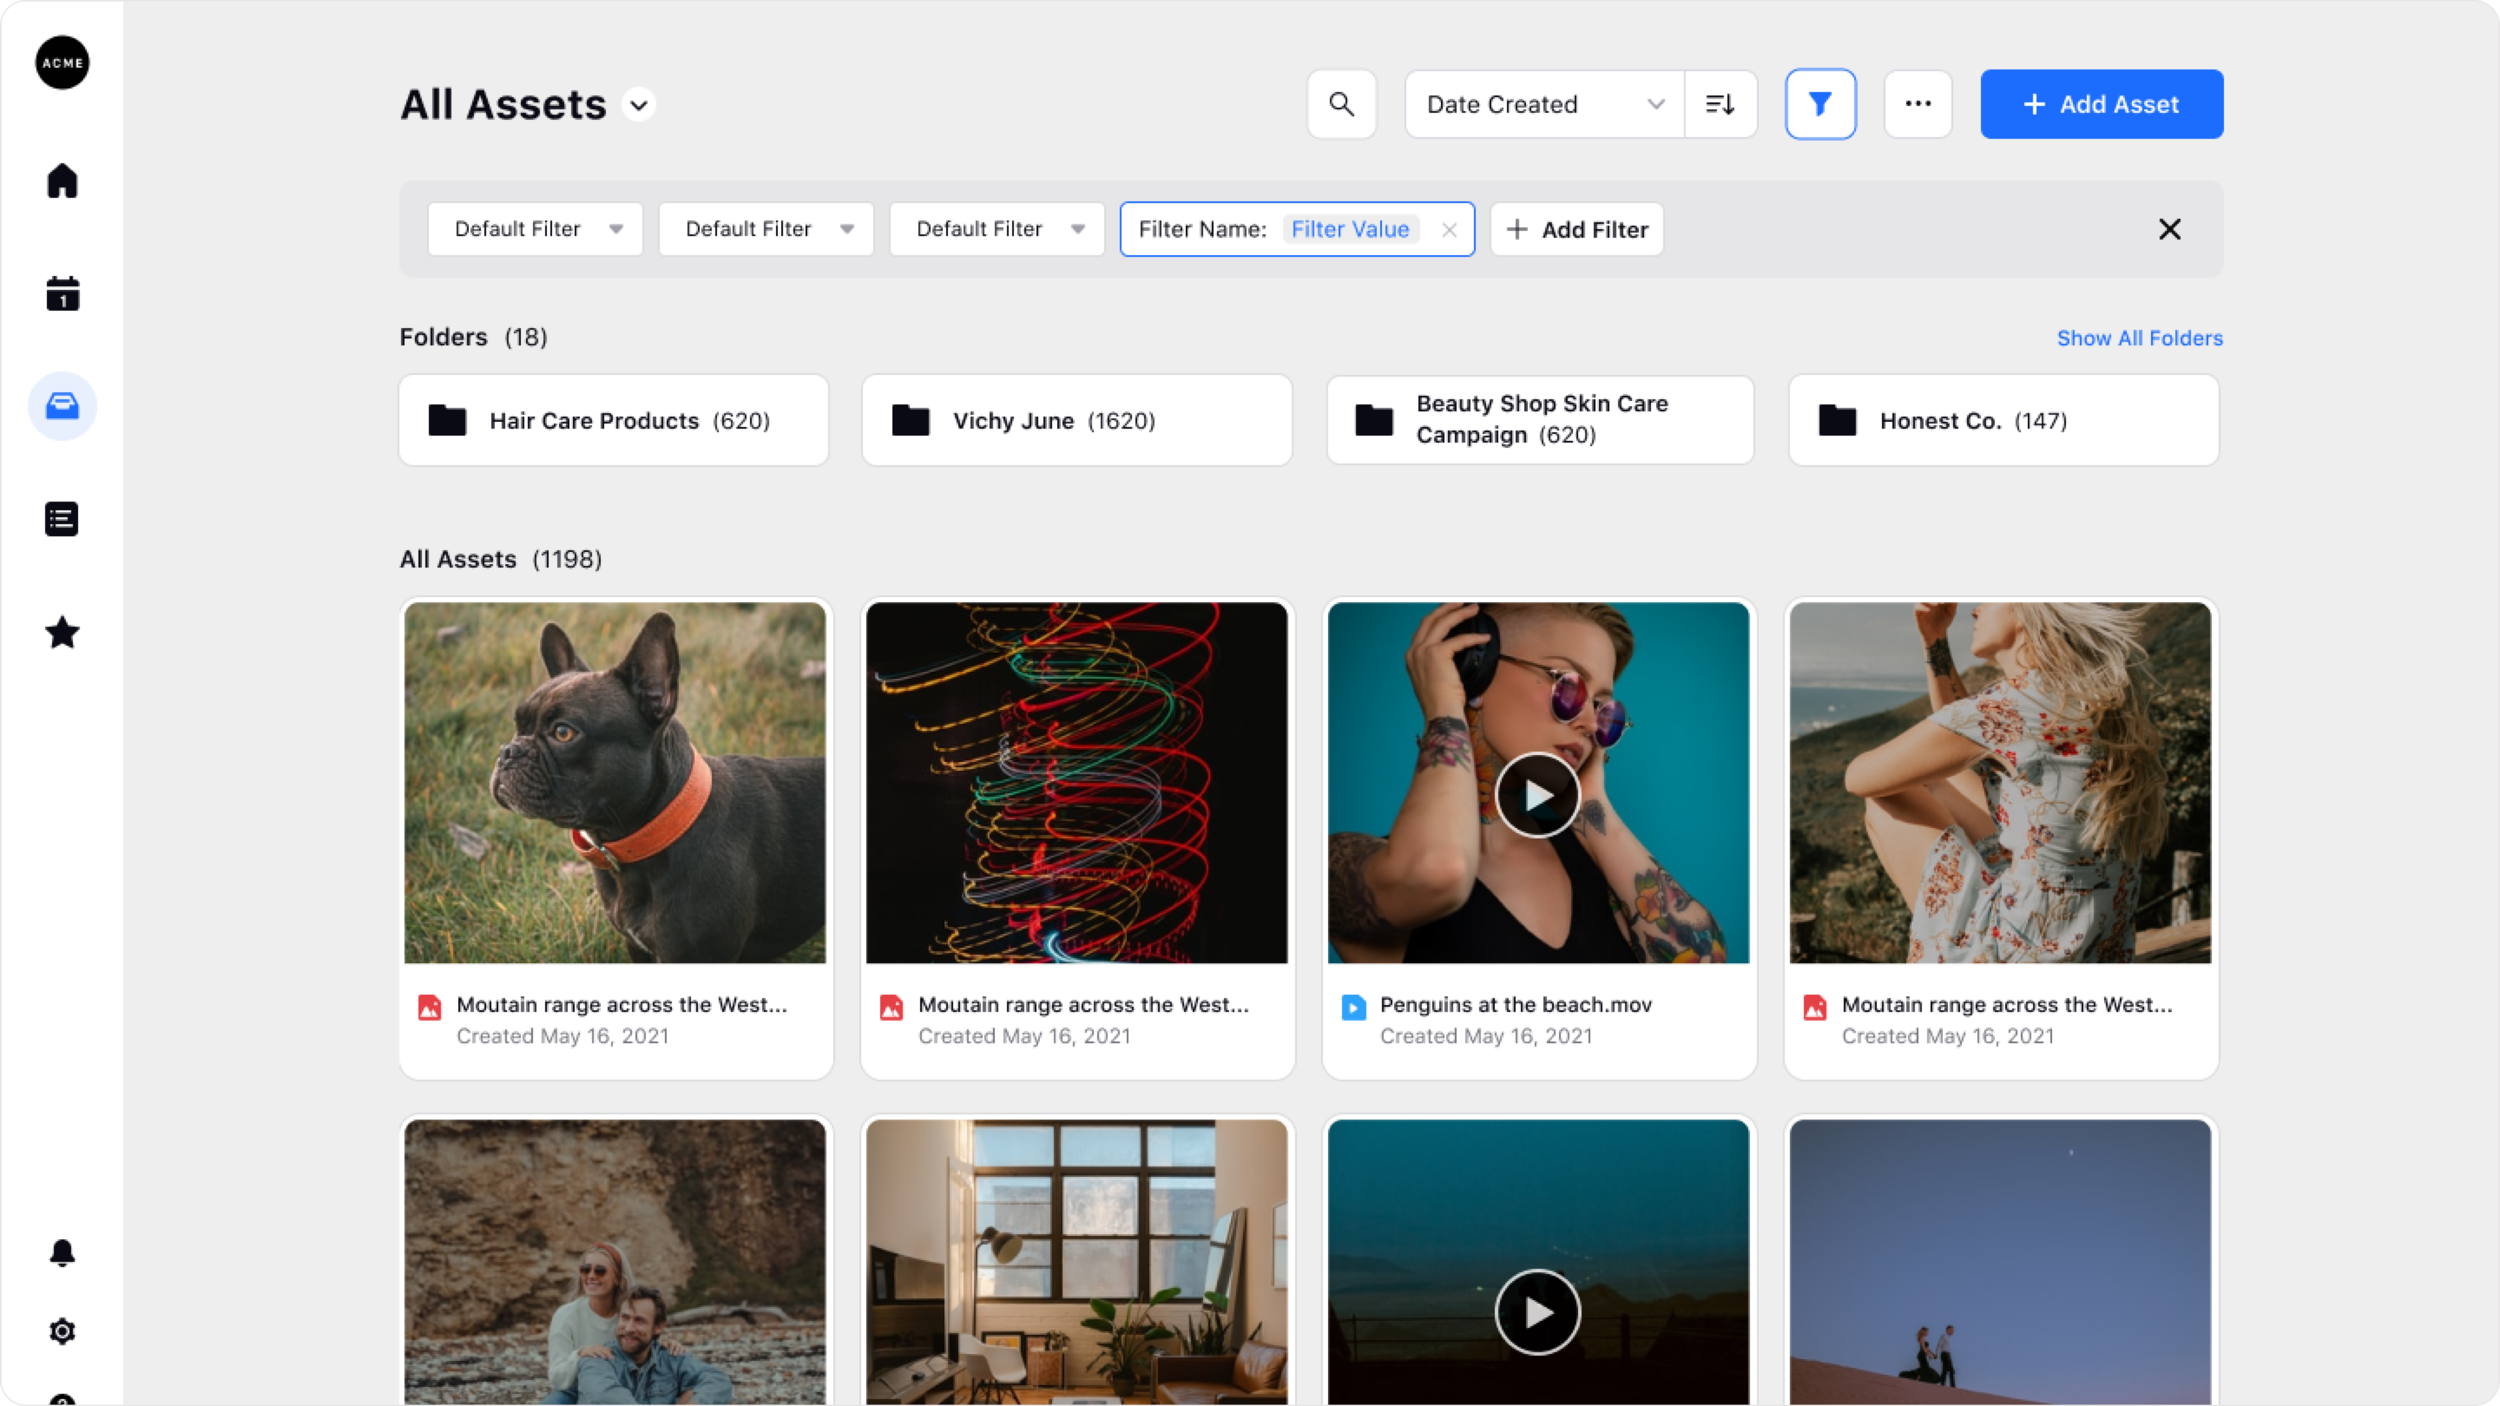Open the couple at dusk thumbnail
The width and height of the screenshot is (2500, 1406).
coord(2000,1262)
